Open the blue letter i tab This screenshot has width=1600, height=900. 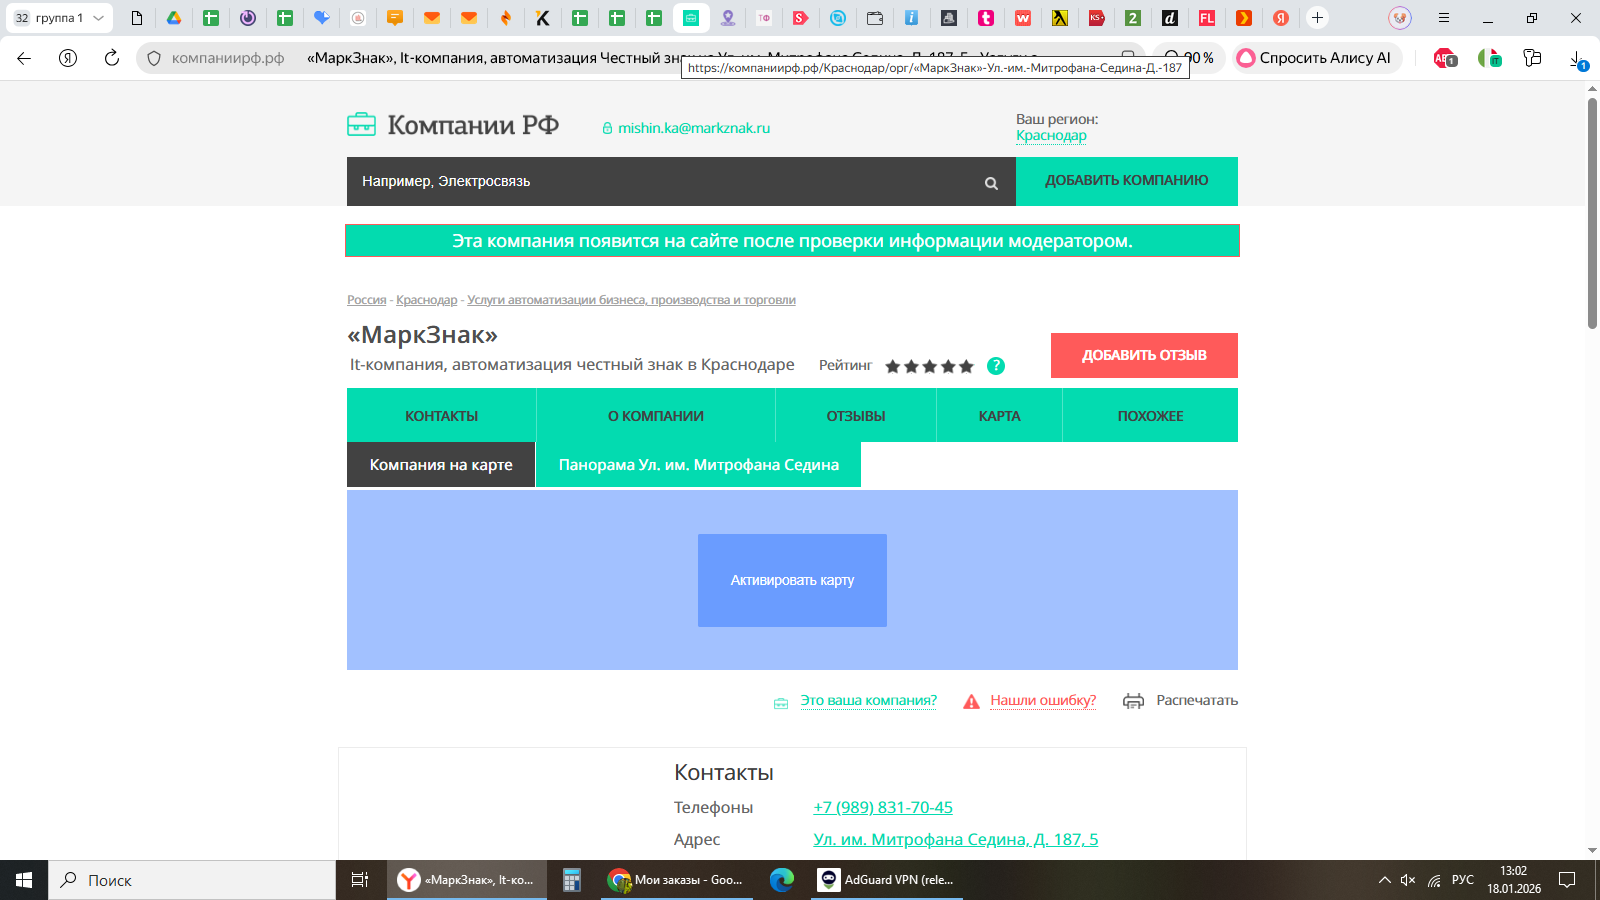(912, 18)
